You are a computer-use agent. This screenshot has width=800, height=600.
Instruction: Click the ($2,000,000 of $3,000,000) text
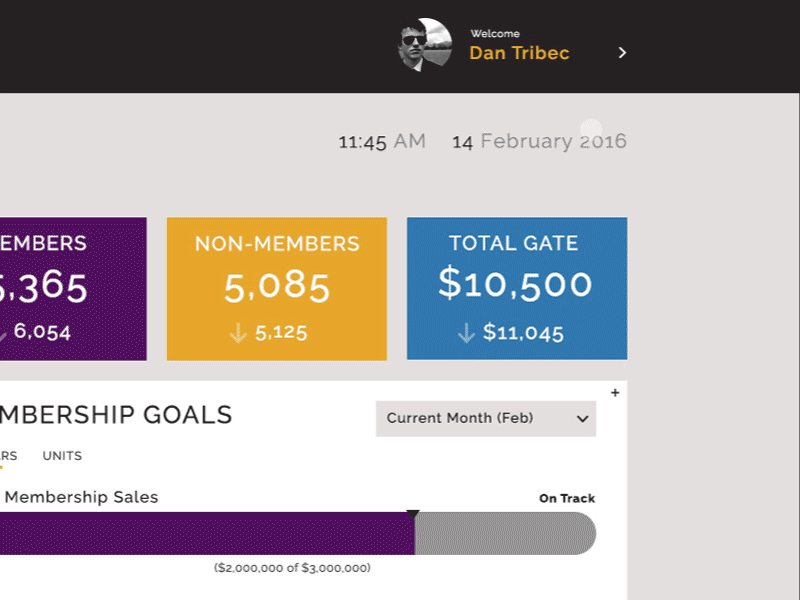tap(291, 566)
